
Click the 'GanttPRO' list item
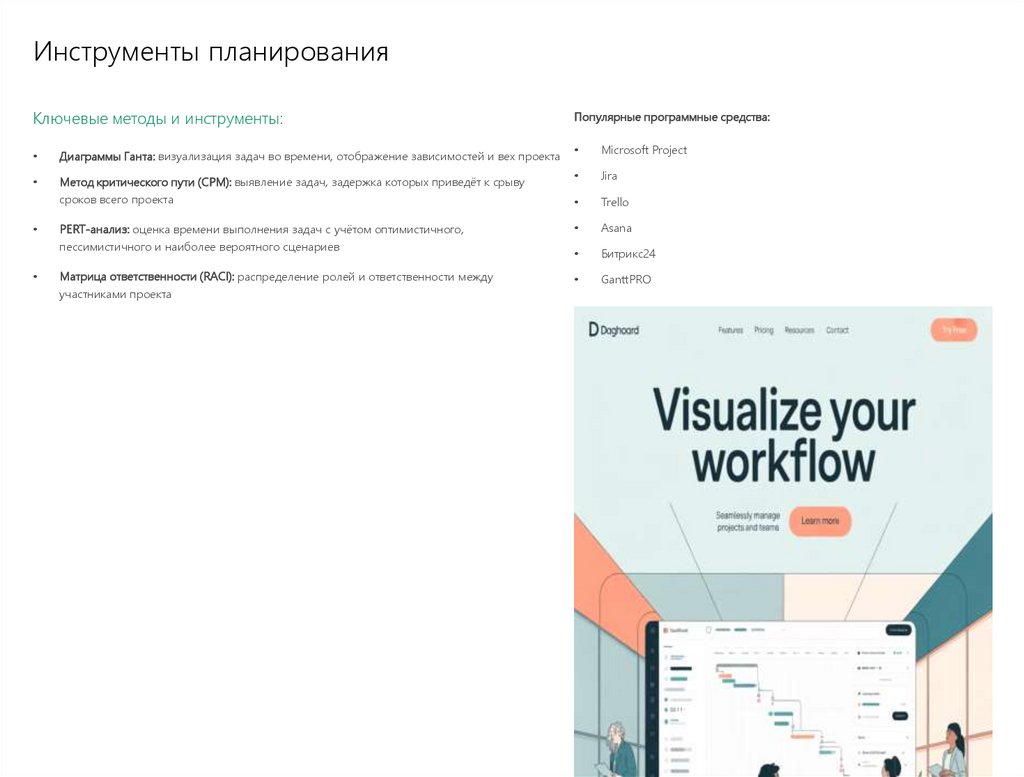[626, 279]
